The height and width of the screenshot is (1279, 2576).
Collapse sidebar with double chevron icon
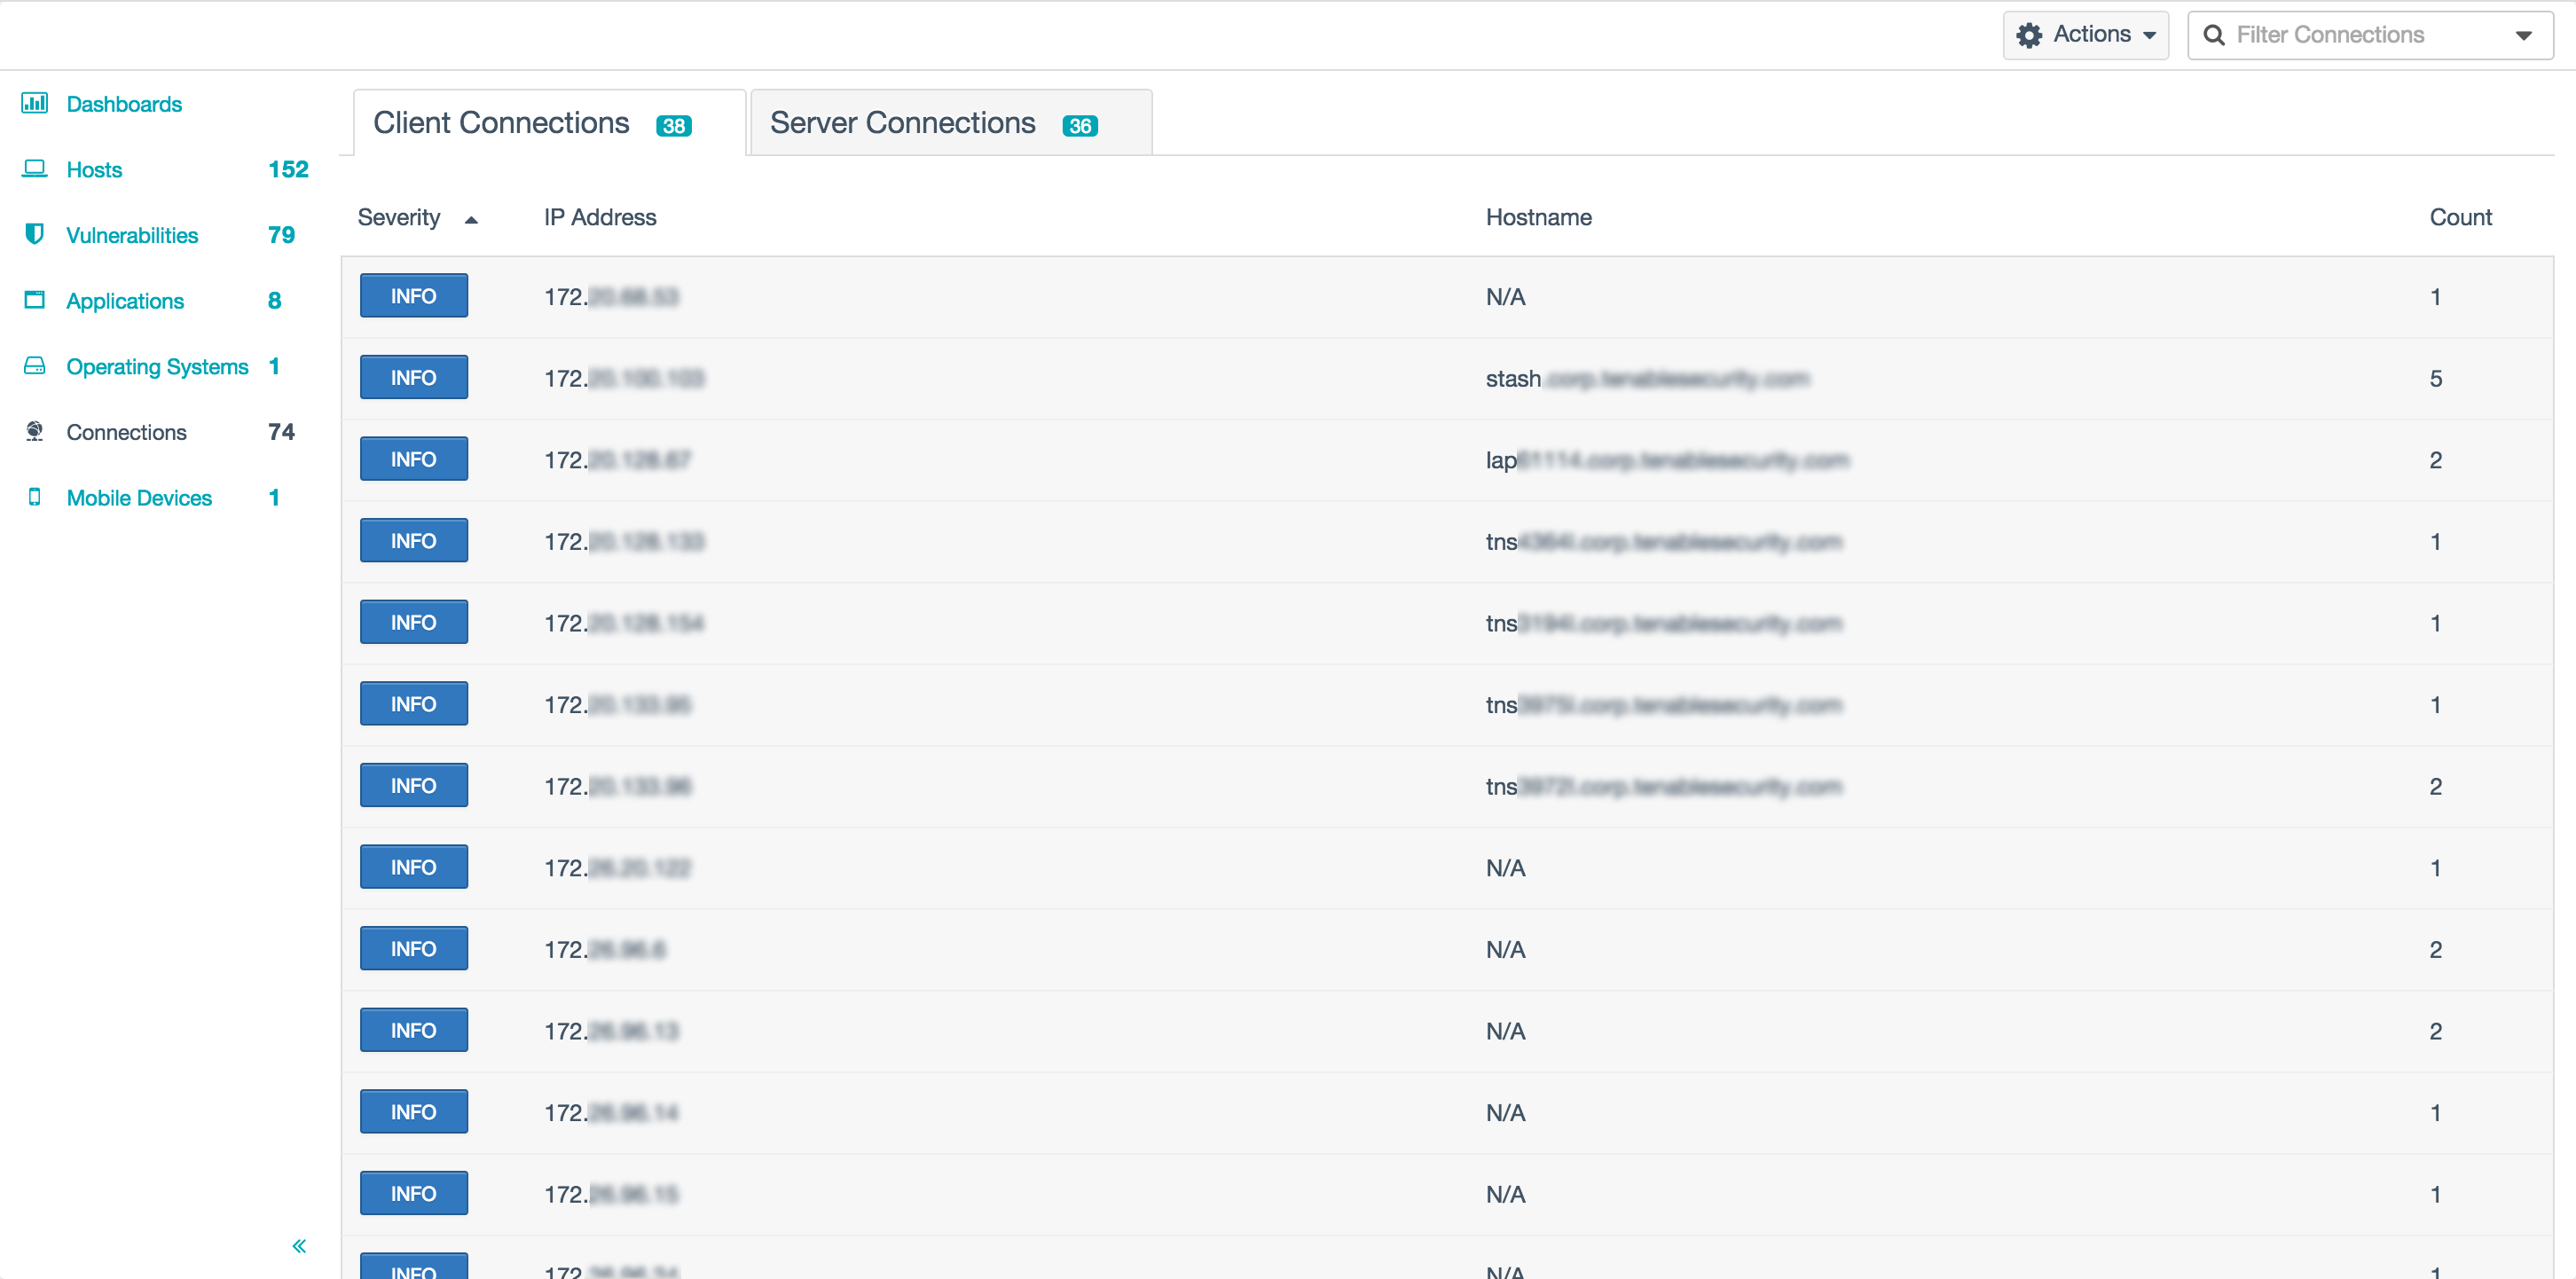click(299, 1245)
